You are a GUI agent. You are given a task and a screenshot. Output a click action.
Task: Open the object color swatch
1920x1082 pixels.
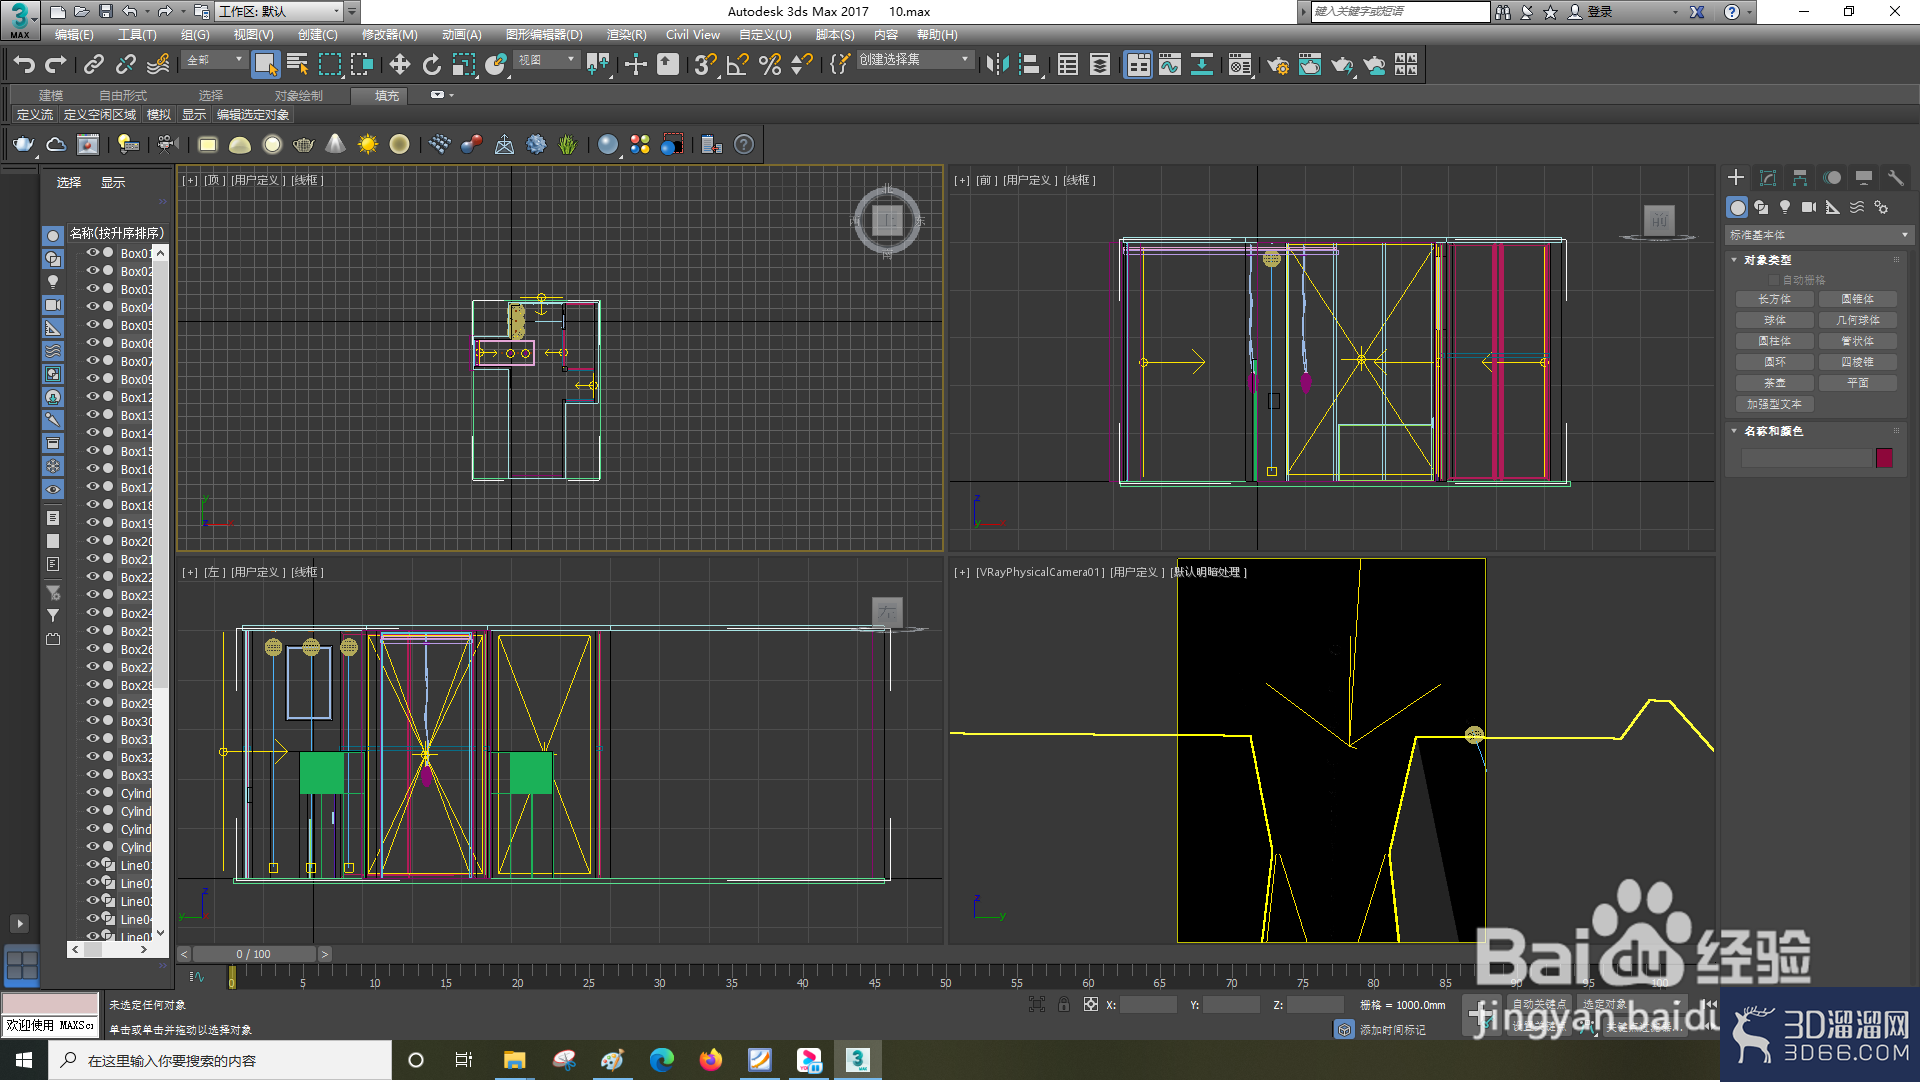[x=1884, y=458]
